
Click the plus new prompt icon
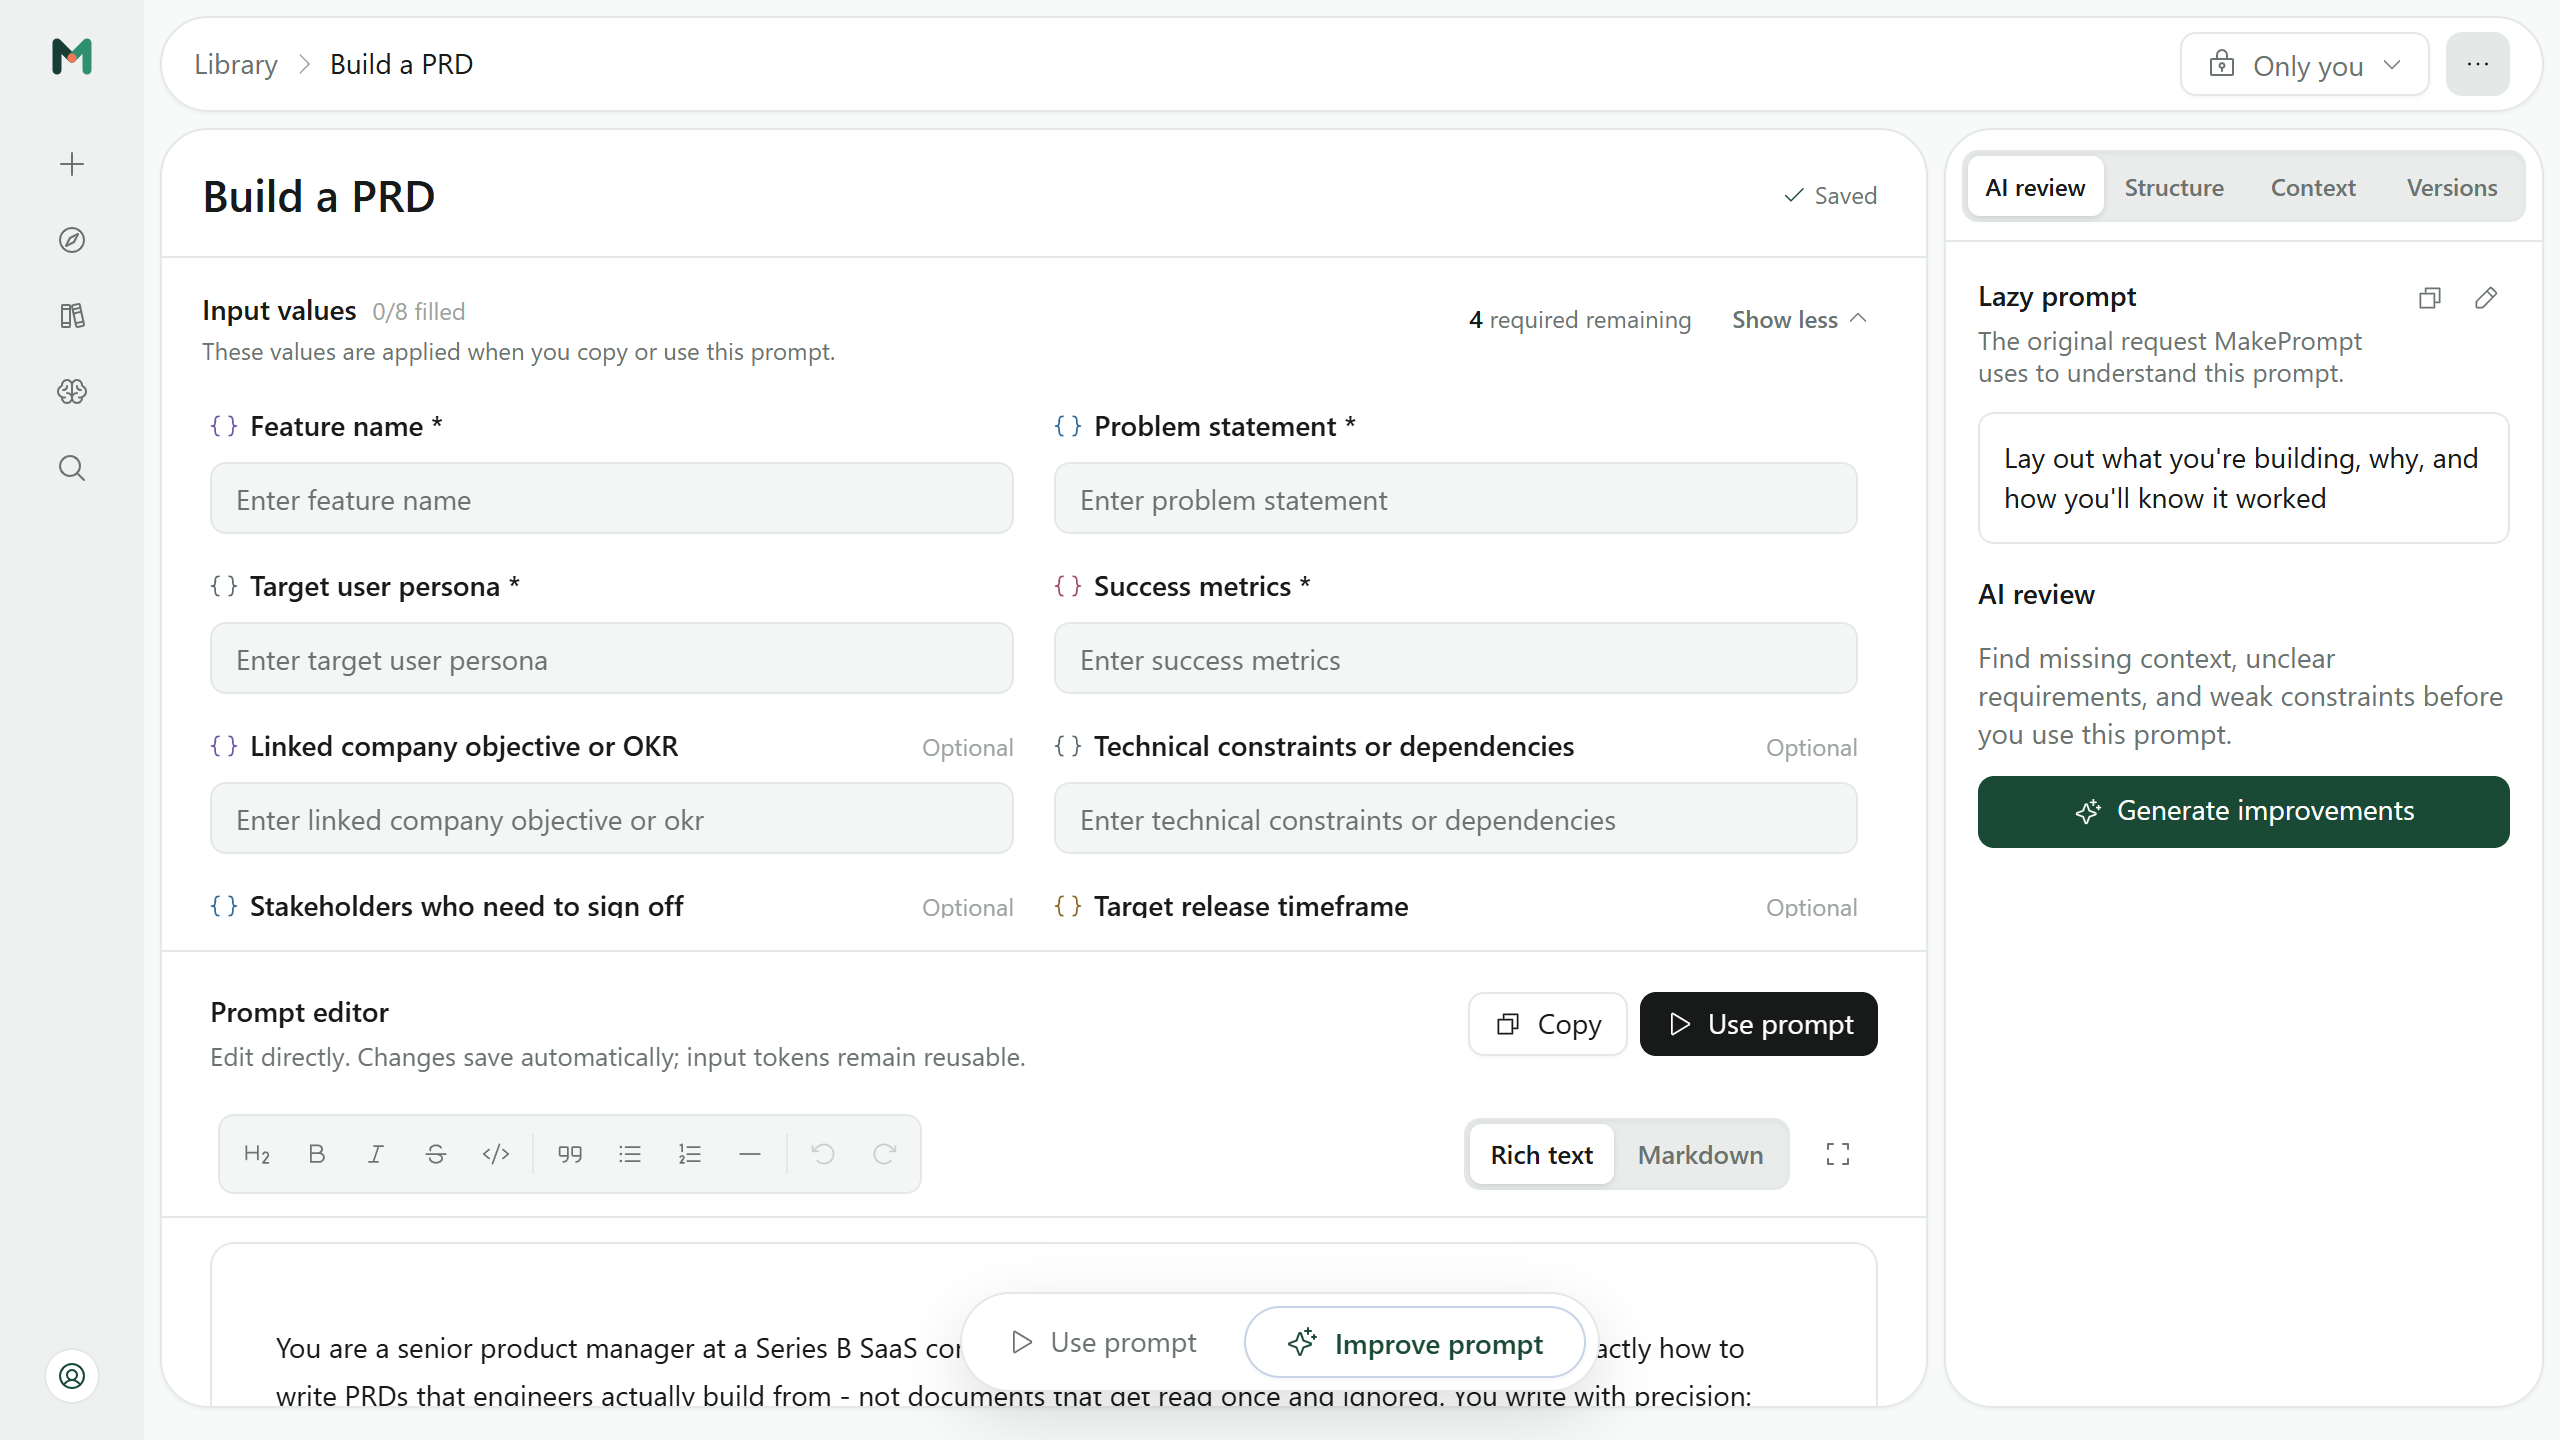(72, 164)
